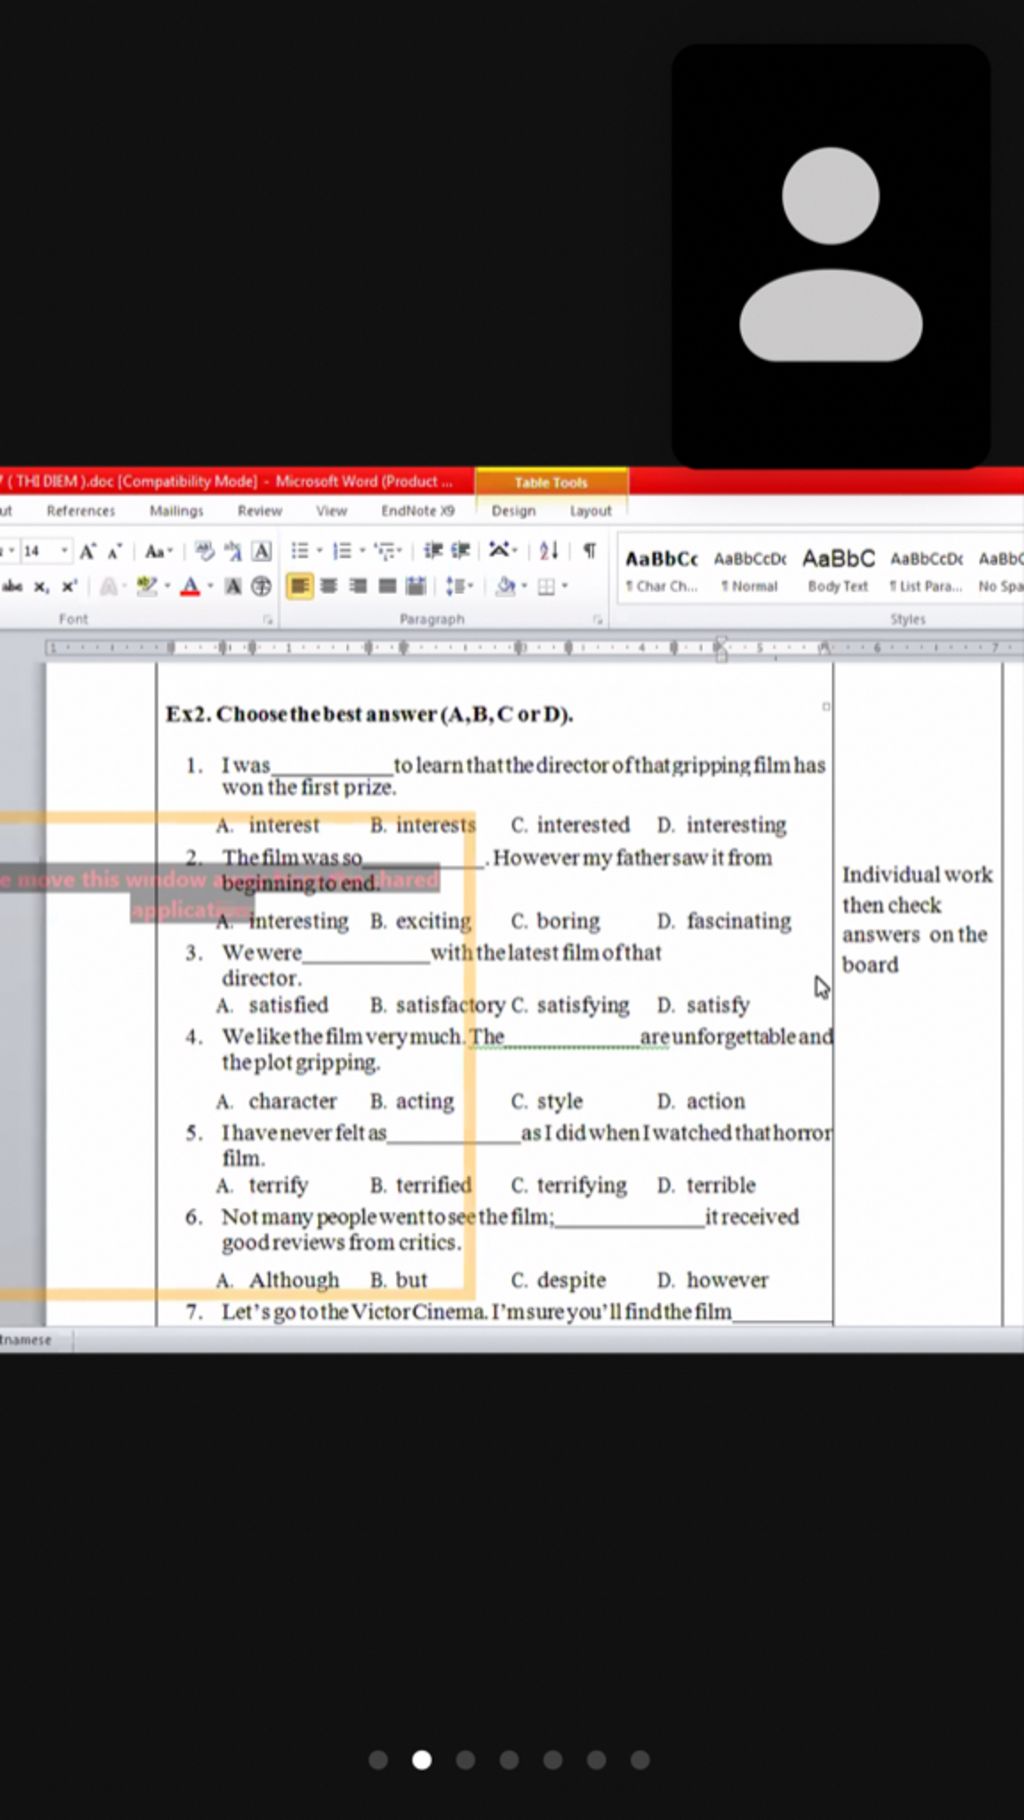
Task: Click the Text Effects icon
Action: [x=108, y=587]
